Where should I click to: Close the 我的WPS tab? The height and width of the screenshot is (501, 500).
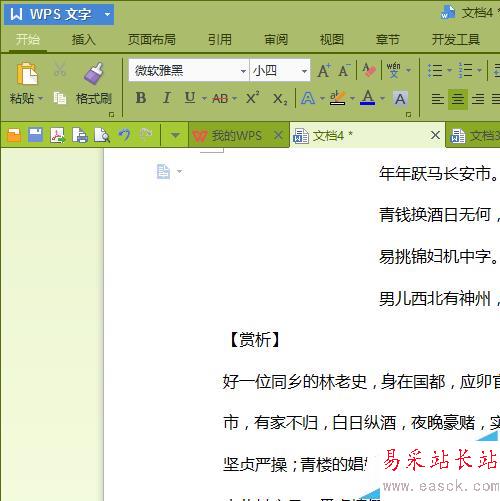278,135
